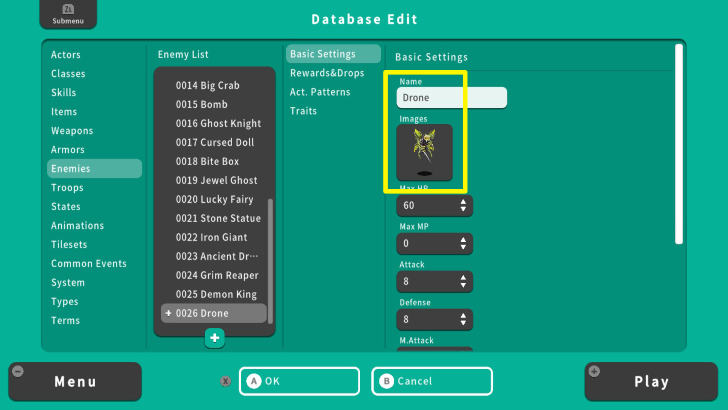
Task: Confirm with the A OK button
Action: [299, 381]
